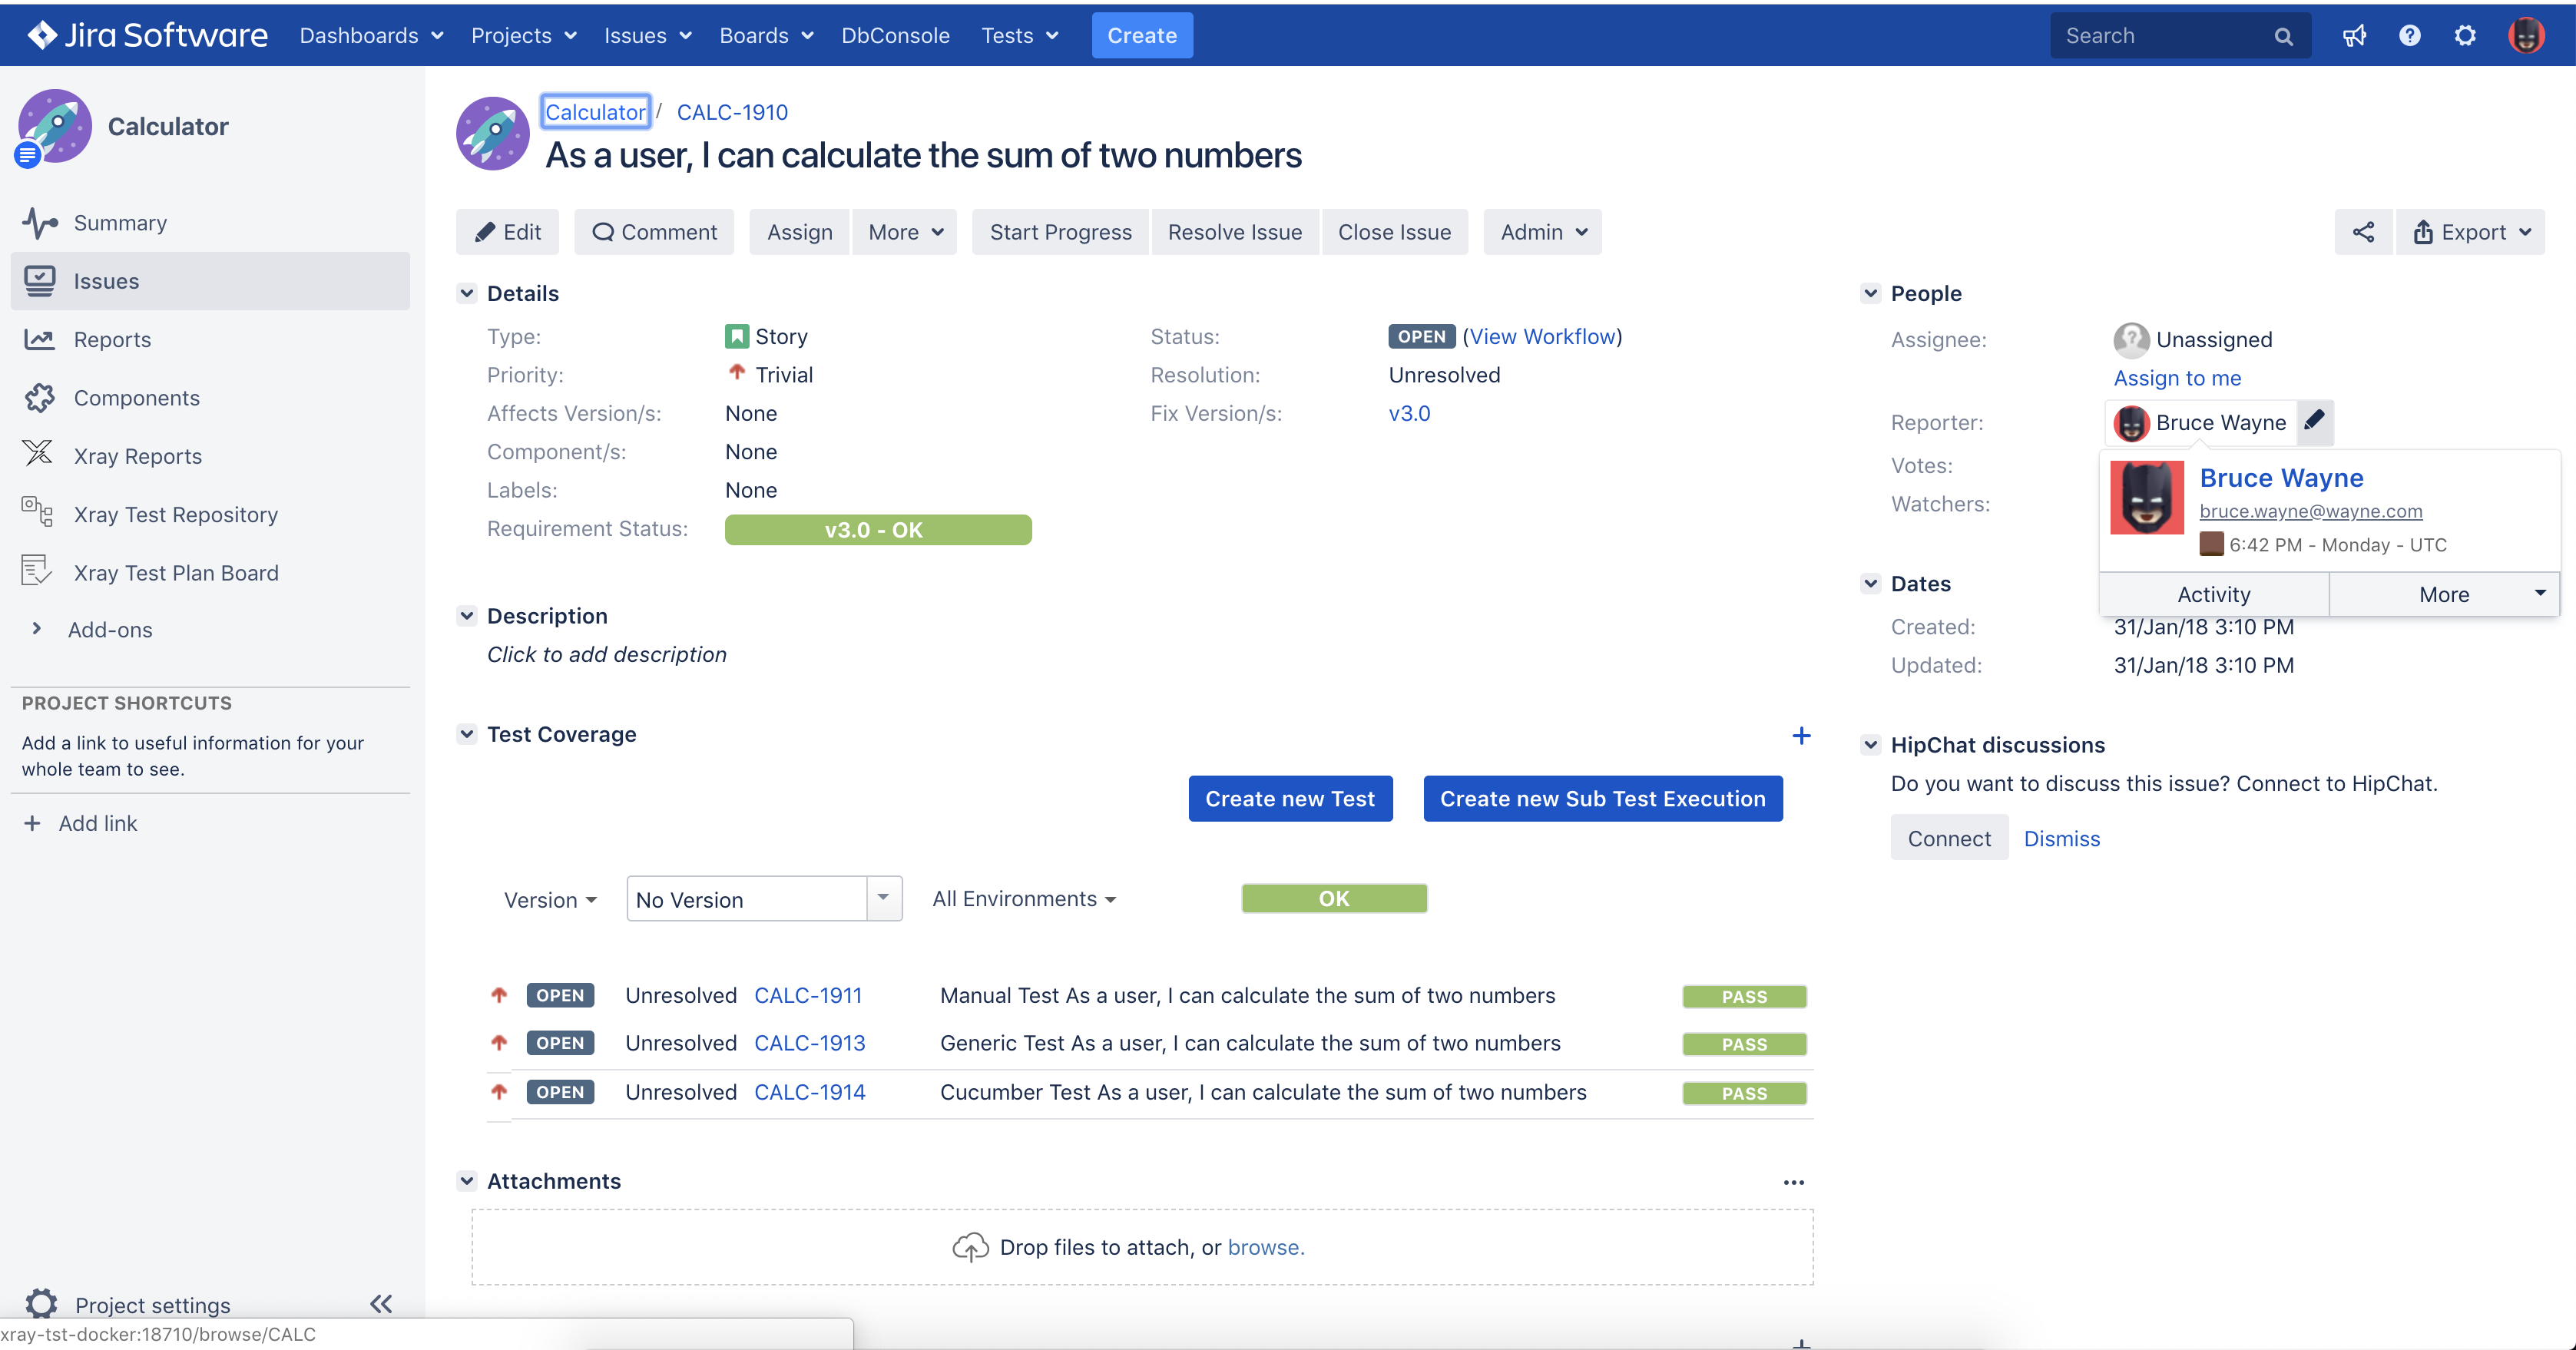Open attachments ellipsis options menu
The image size is (2576, 1350).
pyautogui.click(x=1794, y=1182)
